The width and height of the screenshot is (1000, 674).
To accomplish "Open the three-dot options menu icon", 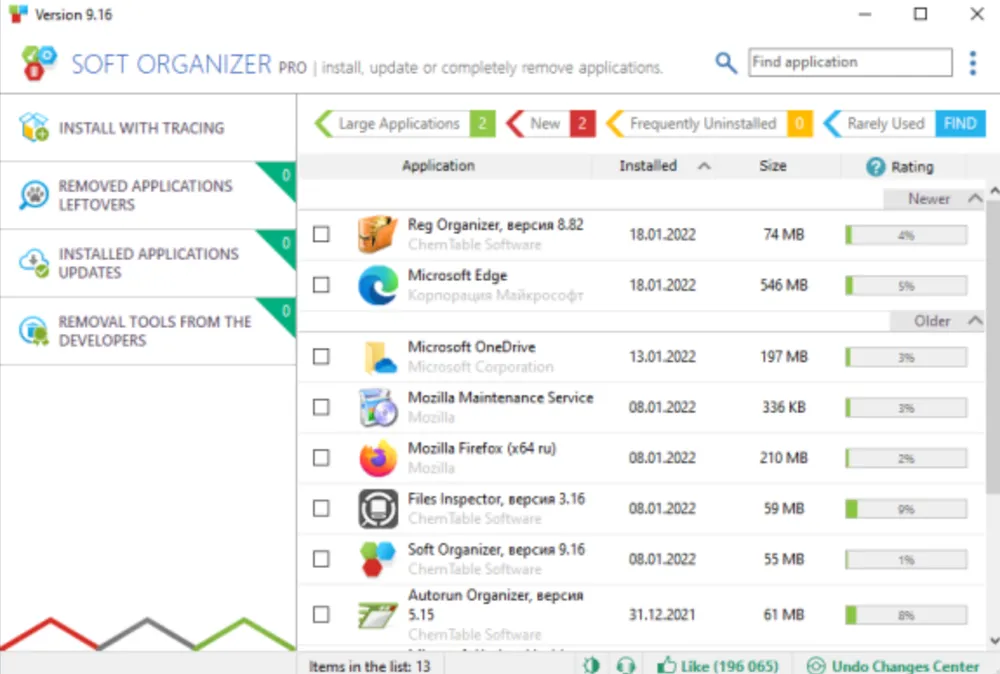I will [972, 62].
